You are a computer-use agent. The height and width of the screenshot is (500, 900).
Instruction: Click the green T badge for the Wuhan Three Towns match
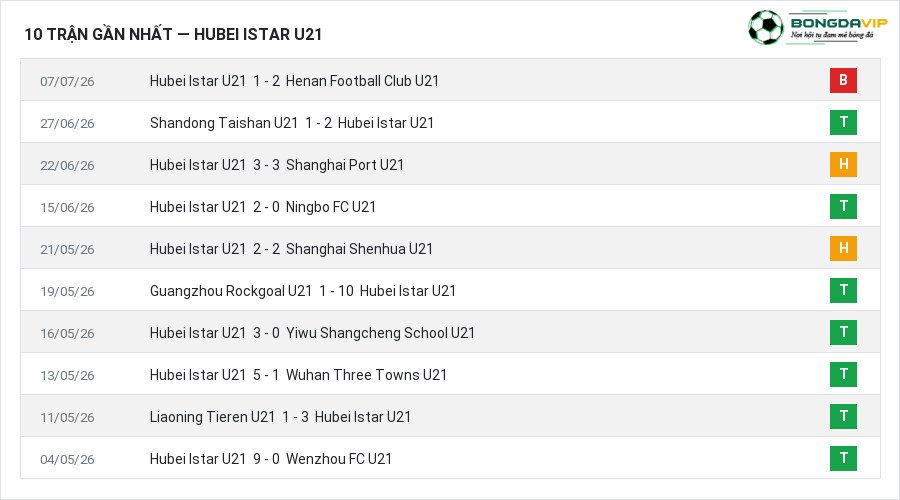(x=843, y=374)
